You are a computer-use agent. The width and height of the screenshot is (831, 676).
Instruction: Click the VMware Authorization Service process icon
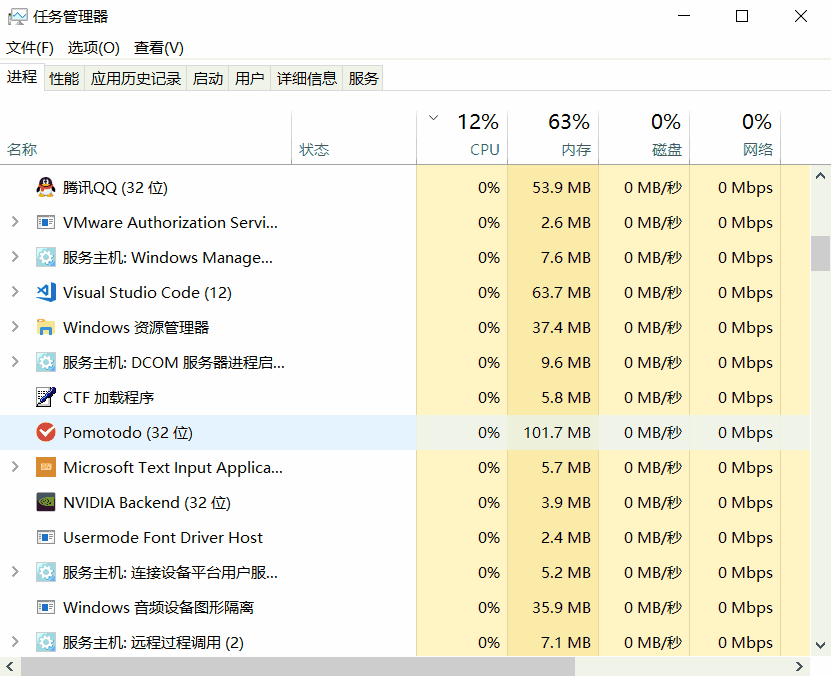pyautogui.click(x=46, y=223)
